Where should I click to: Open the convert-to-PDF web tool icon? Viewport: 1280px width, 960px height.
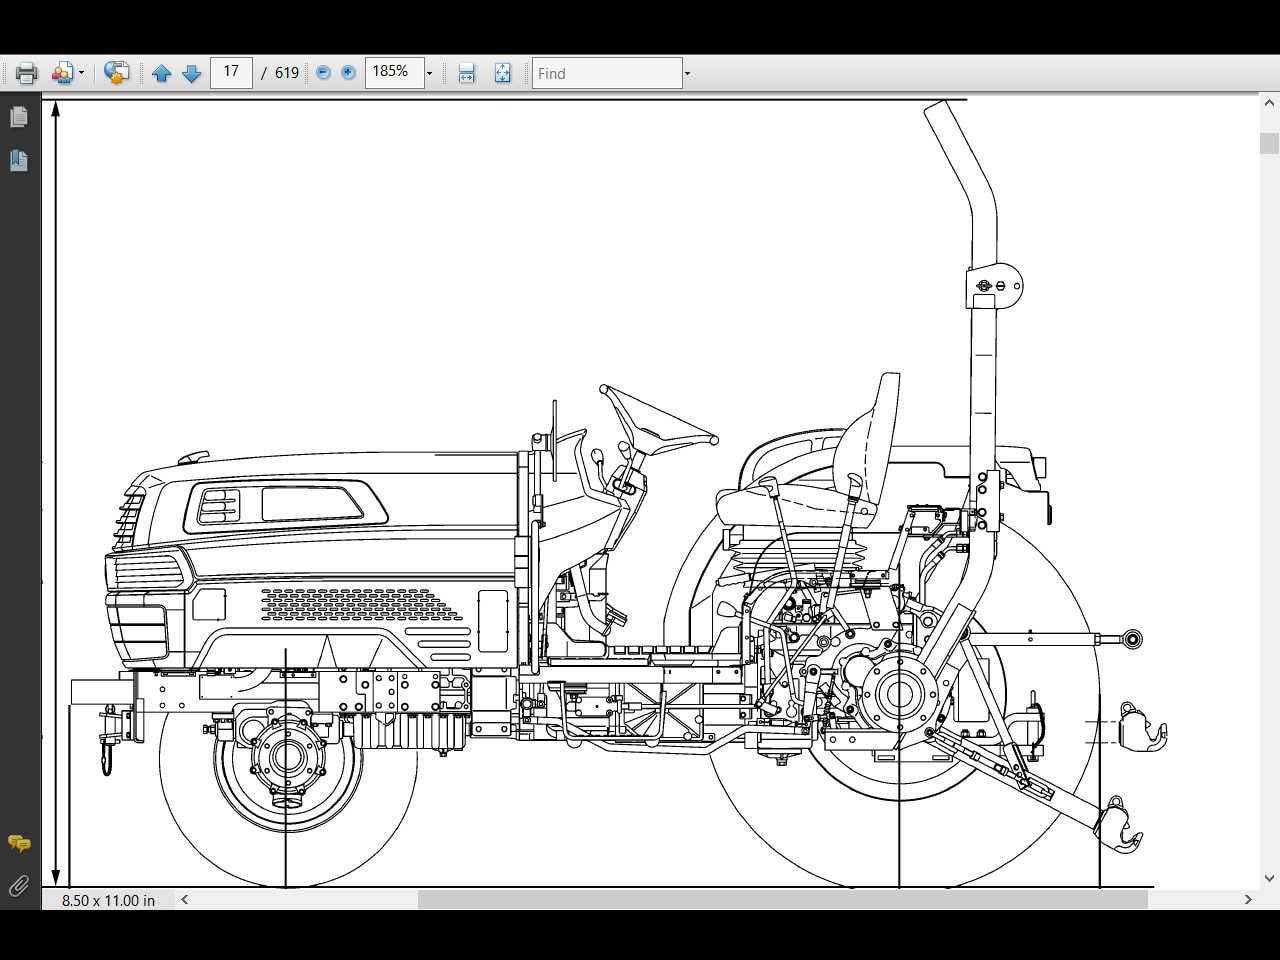116,72
